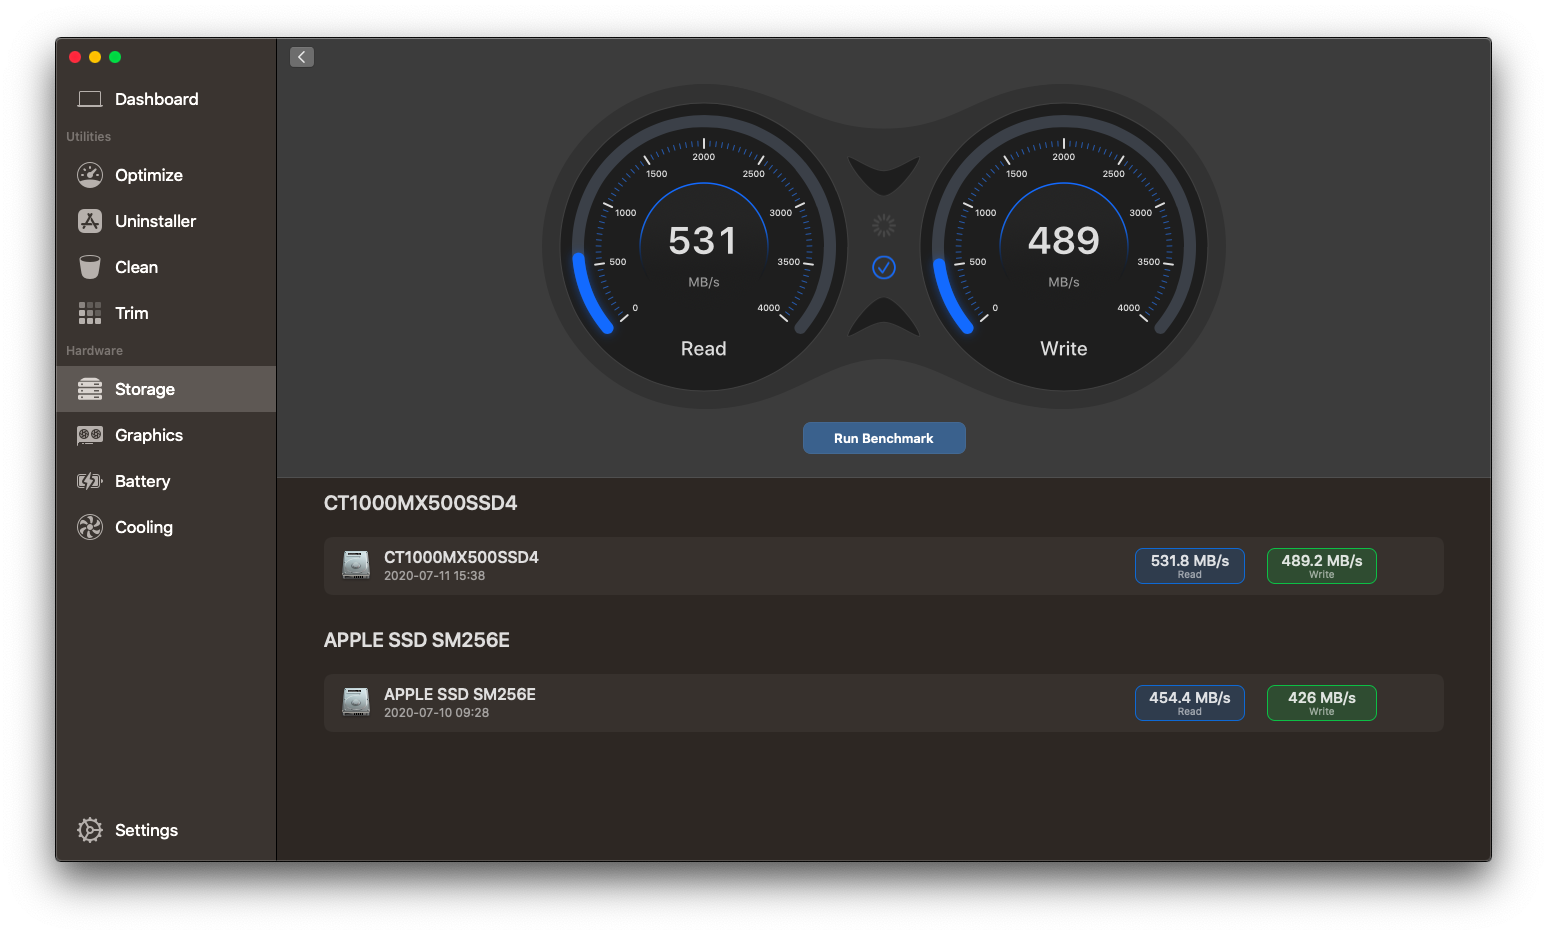Open the Dashboard sidebar item

tap(166, 99)
